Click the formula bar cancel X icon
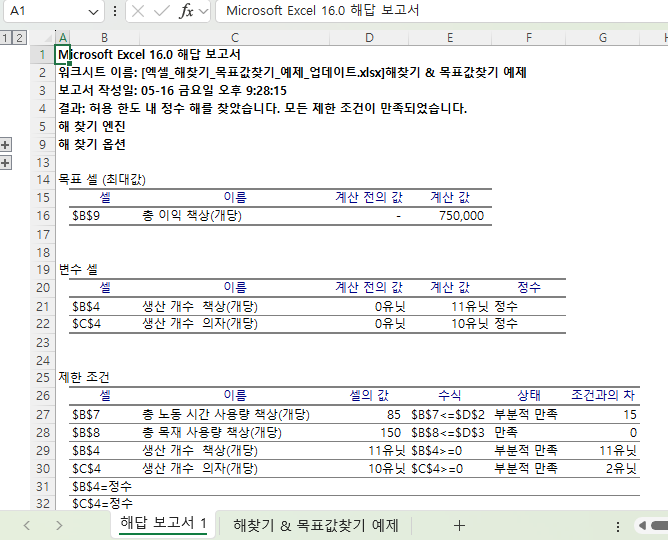 pyautogui.click(x=138, y=11)
